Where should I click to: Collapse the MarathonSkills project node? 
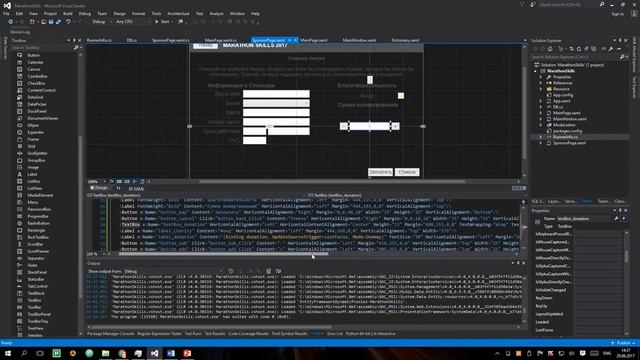536,71
